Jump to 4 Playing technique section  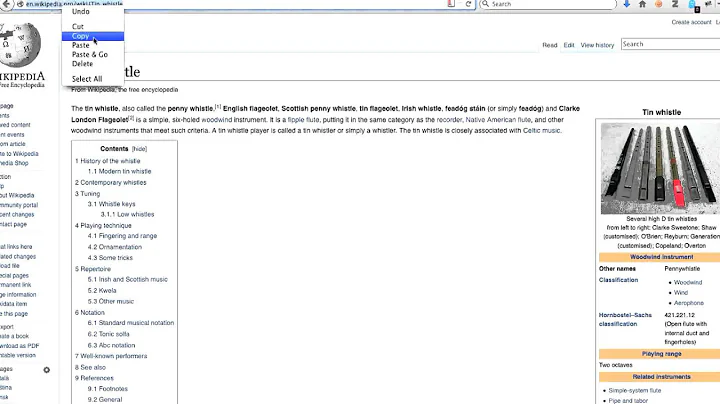(x=103, y=225)
